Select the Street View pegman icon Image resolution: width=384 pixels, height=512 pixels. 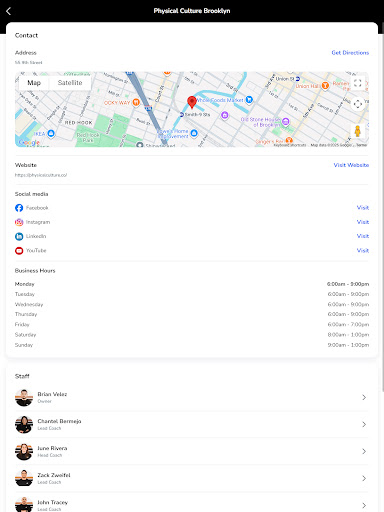click(x=358, y=131)
